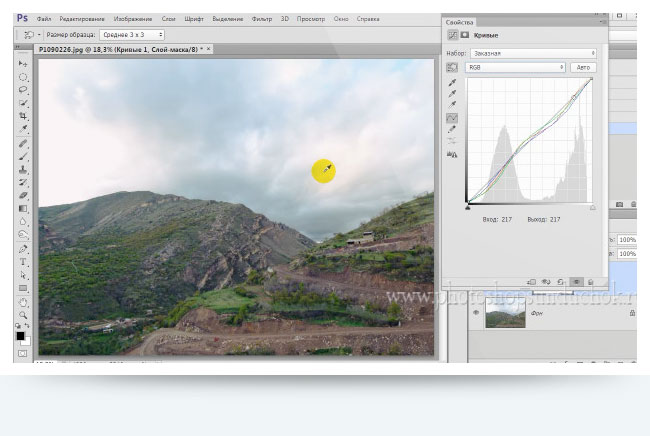
Task: Select the Brush tool
Action: click(x=23, y=157)
